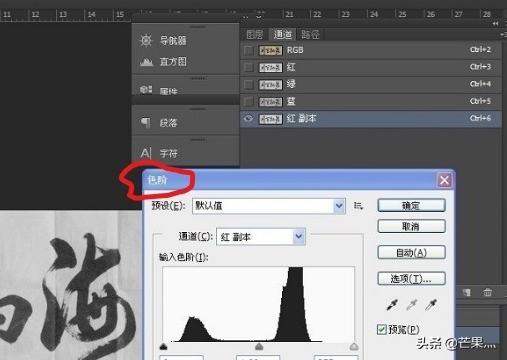
Task: Switch to the Layers (图层) tab
Action: tap(255, 34)
